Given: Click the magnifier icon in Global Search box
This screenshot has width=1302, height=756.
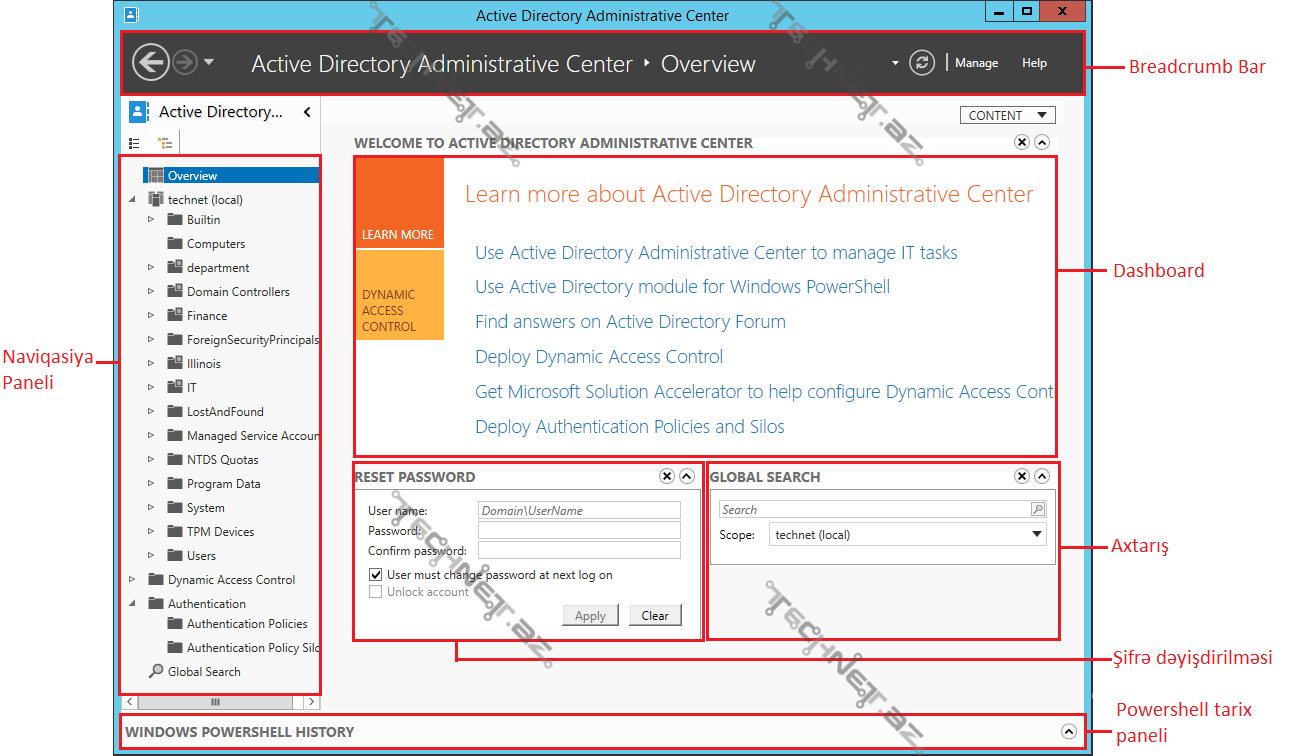Looking at the screenshot, I should coord(1037,509).
